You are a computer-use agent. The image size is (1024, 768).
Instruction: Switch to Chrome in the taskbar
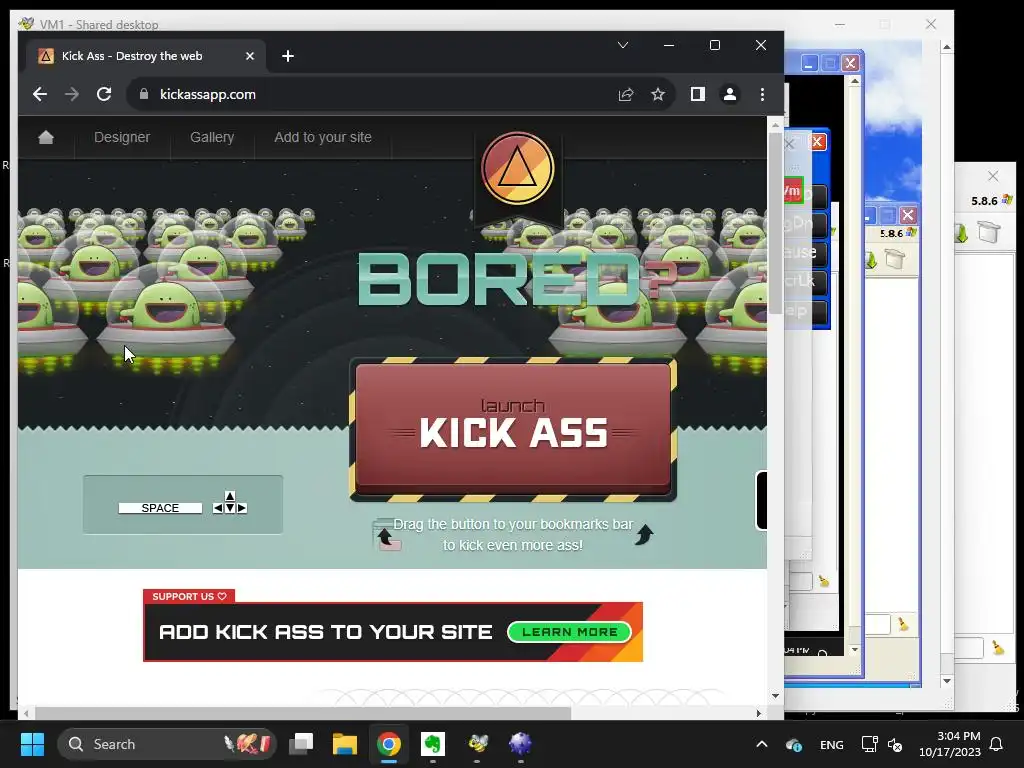click(389, 744)
